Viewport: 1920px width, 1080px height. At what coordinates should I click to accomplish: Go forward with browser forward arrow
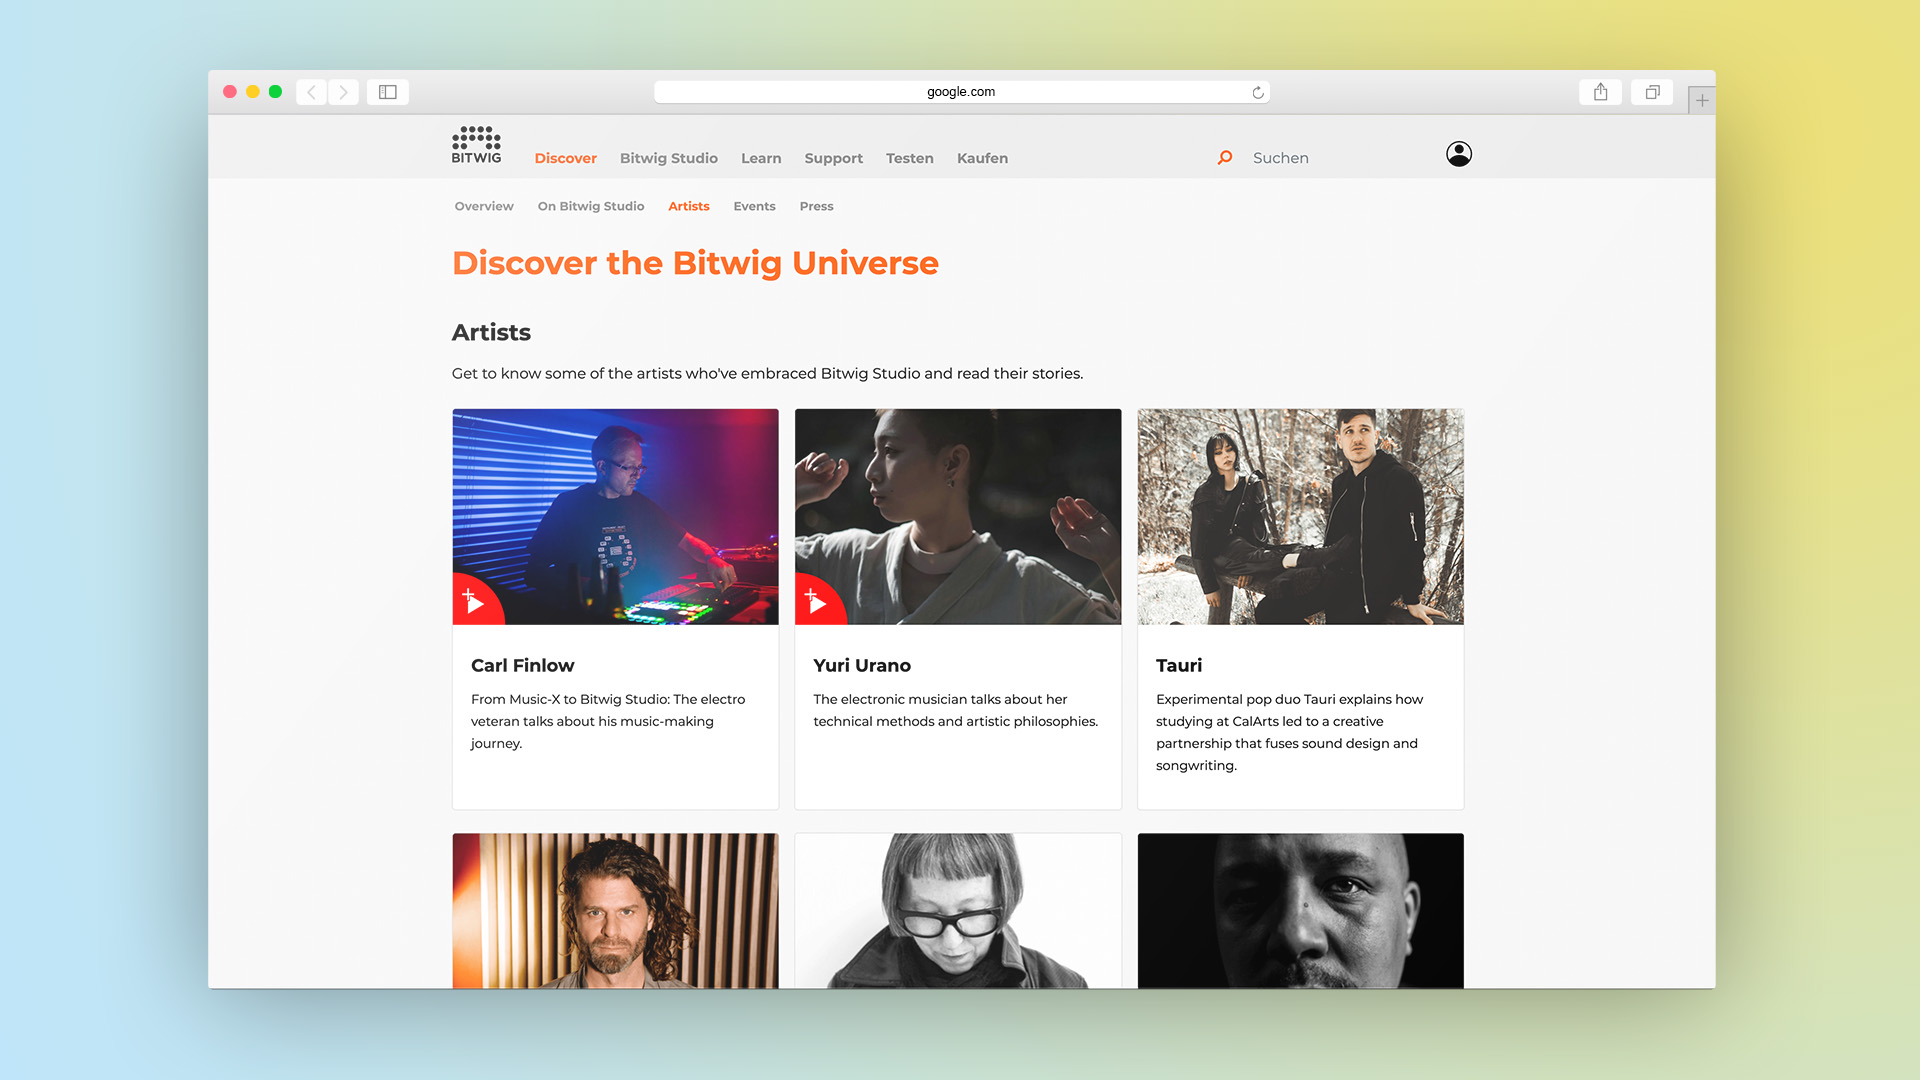(x=343, y=92)
